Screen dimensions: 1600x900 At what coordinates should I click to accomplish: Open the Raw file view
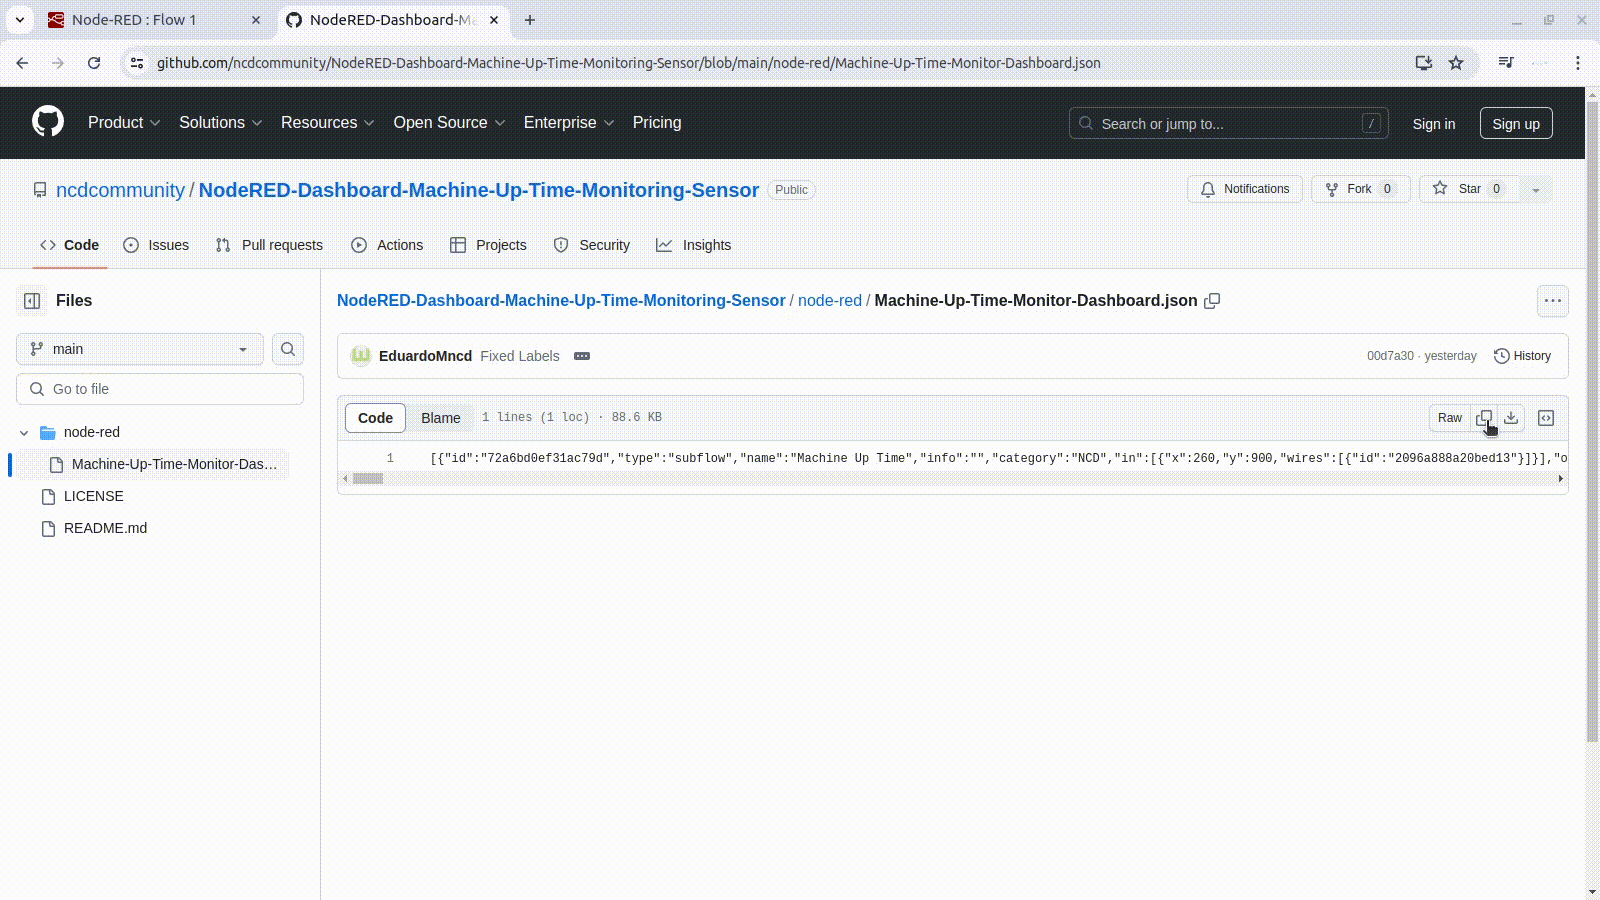pos(1450,418)
